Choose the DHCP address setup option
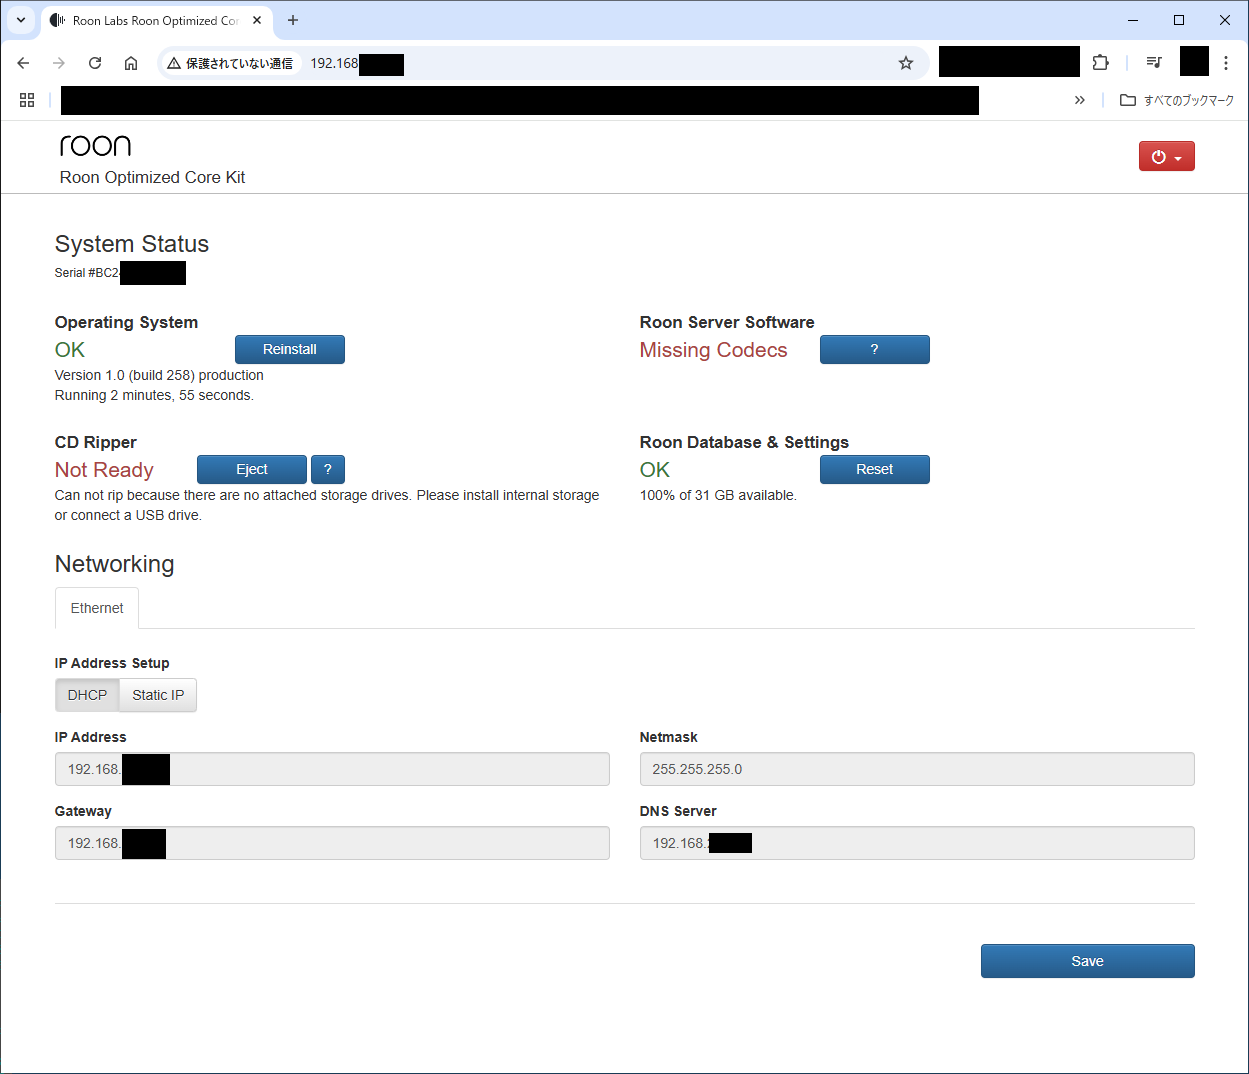 [87, 695]
